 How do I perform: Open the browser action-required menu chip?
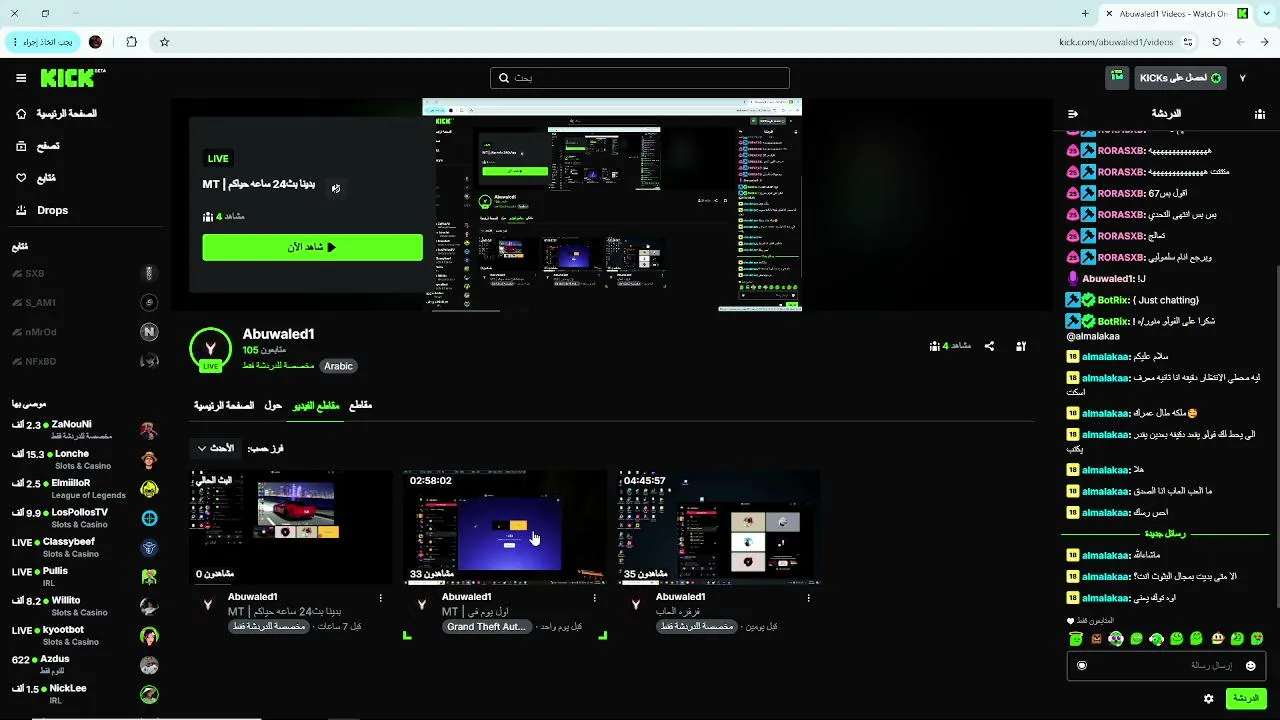pyautogui.click(x=42, y=42)
